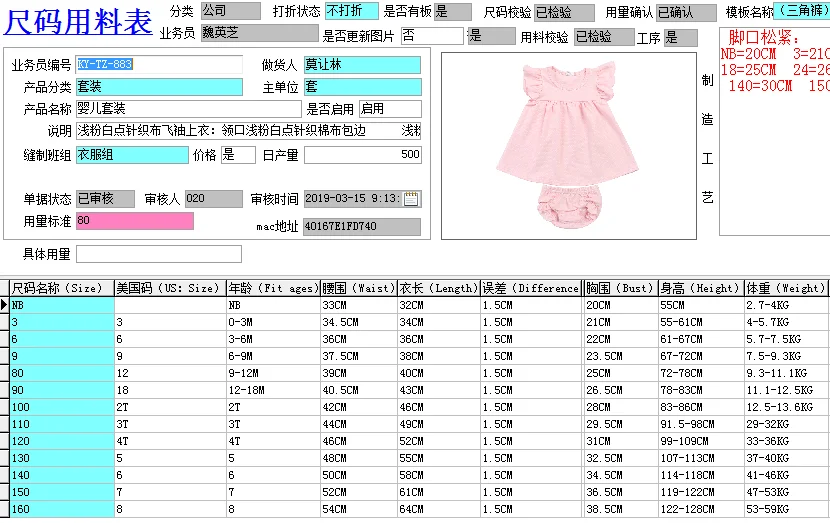Image resolution: width=830 pixels, height=523 pixels.
Task: Click the 业务员 field showing 魏英芝
Action: (x=260, y=33)
